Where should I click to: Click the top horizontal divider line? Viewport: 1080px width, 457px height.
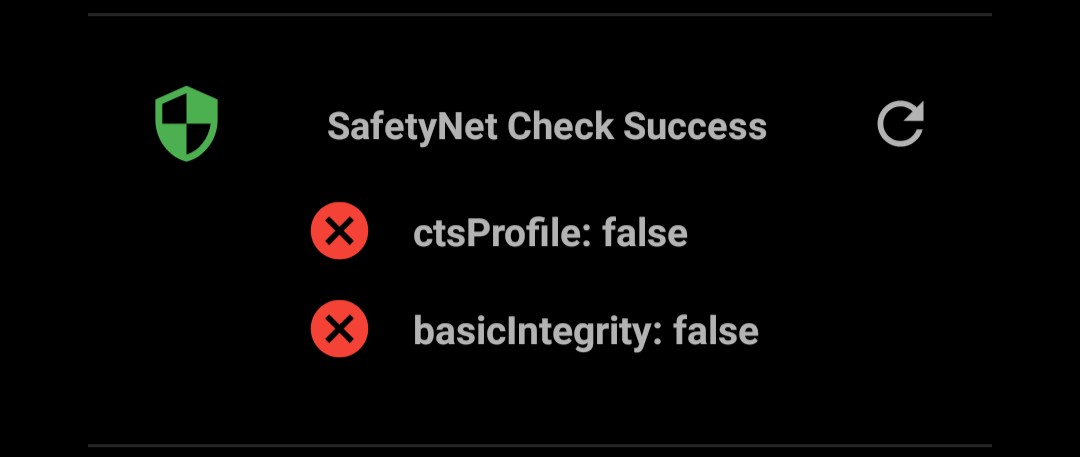point(540,15)
